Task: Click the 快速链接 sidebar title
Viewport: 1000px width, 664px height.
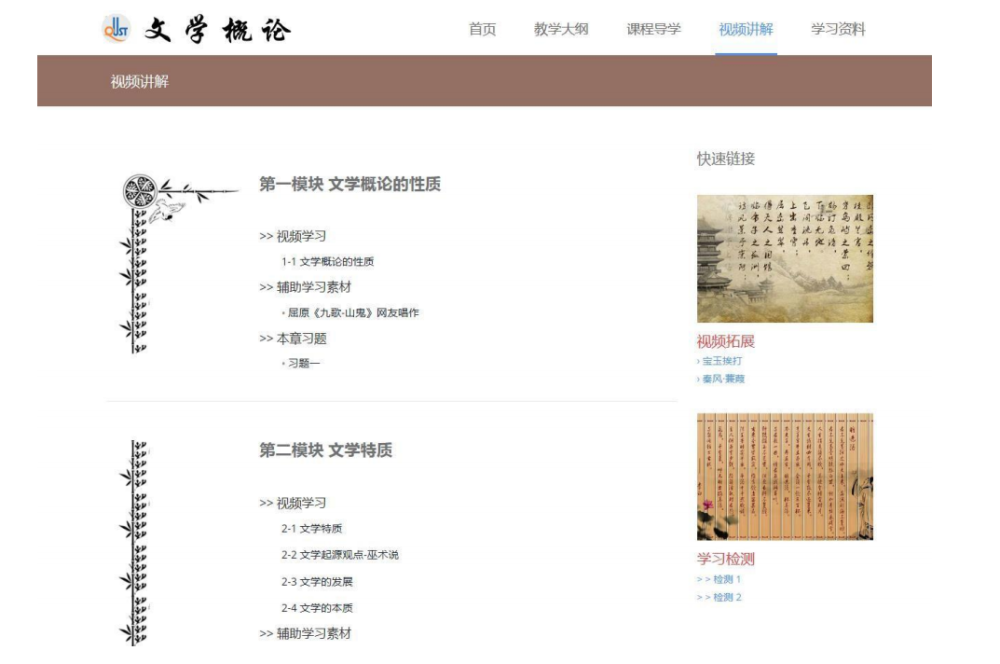Action: pos(726,159)
